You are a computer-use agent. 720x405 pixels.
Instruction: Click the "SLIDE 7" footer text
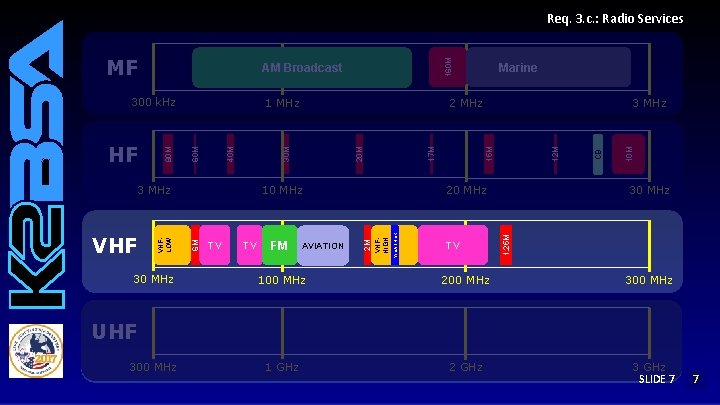[657, 379]
